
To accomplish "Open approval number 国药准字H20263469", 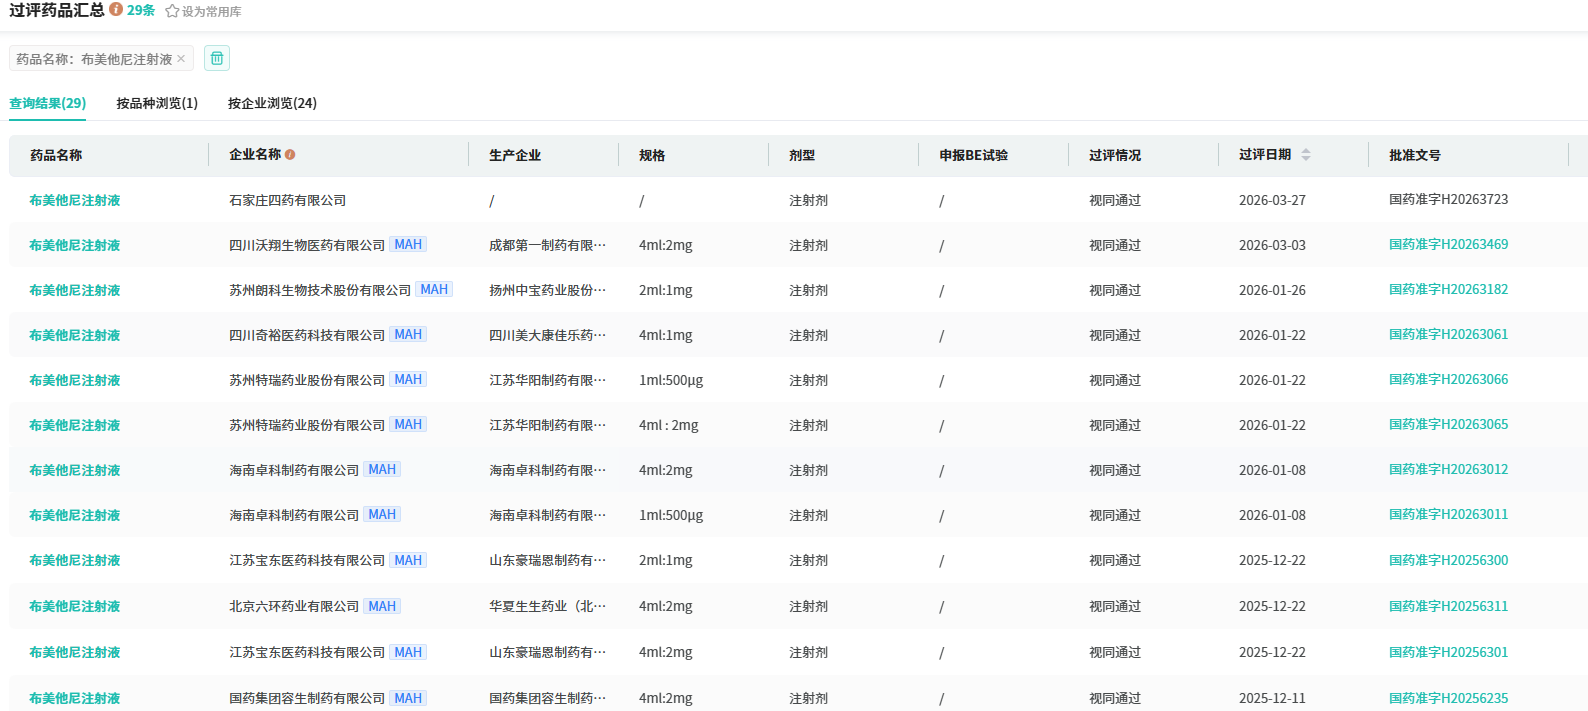I will (1448, 245).
